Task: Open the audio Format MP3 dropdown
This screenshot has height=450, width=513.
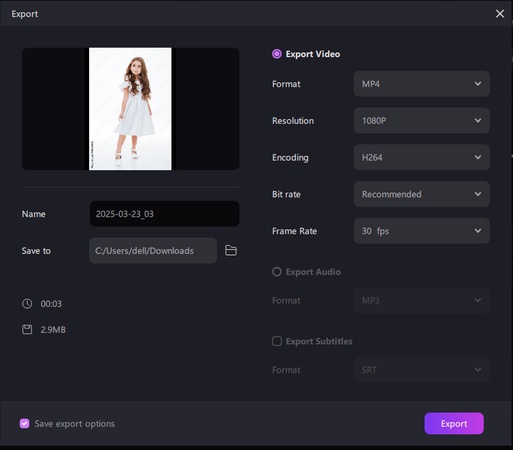Action: (422, 300)
